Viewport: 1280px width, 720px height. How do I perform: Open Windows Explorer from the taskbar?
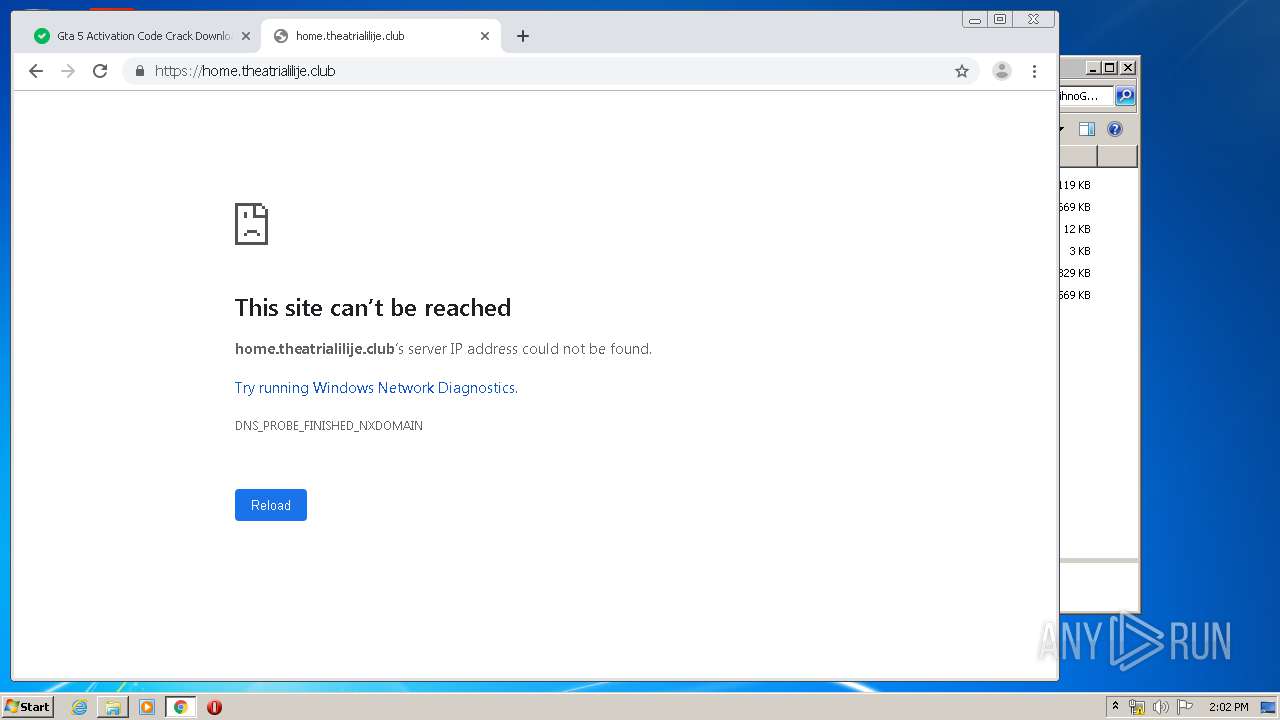coord(113,707)
